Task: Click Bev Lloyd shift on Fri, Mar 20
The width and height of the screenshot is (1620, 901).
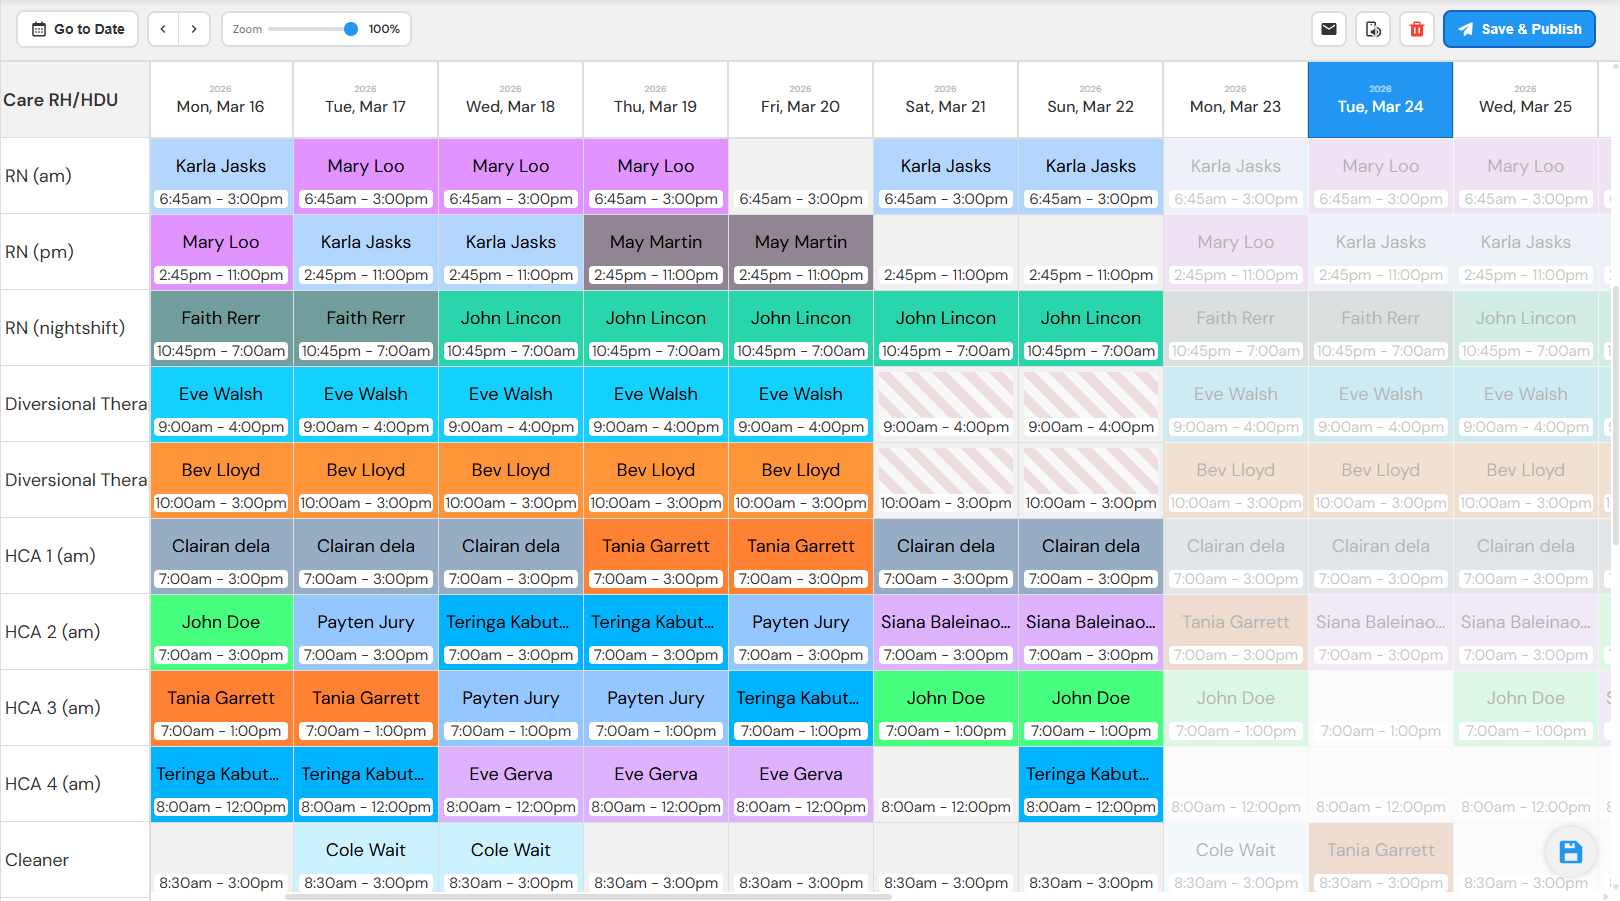Action: (x=800, y=480)
